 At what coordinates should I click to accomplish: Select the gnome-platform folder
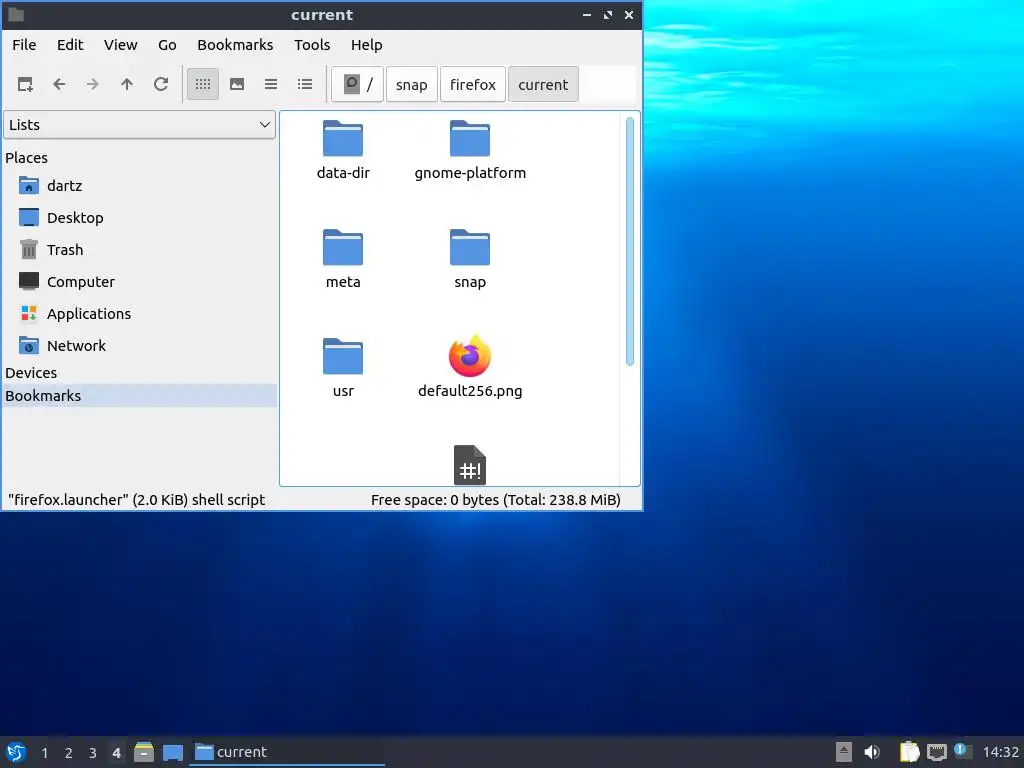point(470,150)
